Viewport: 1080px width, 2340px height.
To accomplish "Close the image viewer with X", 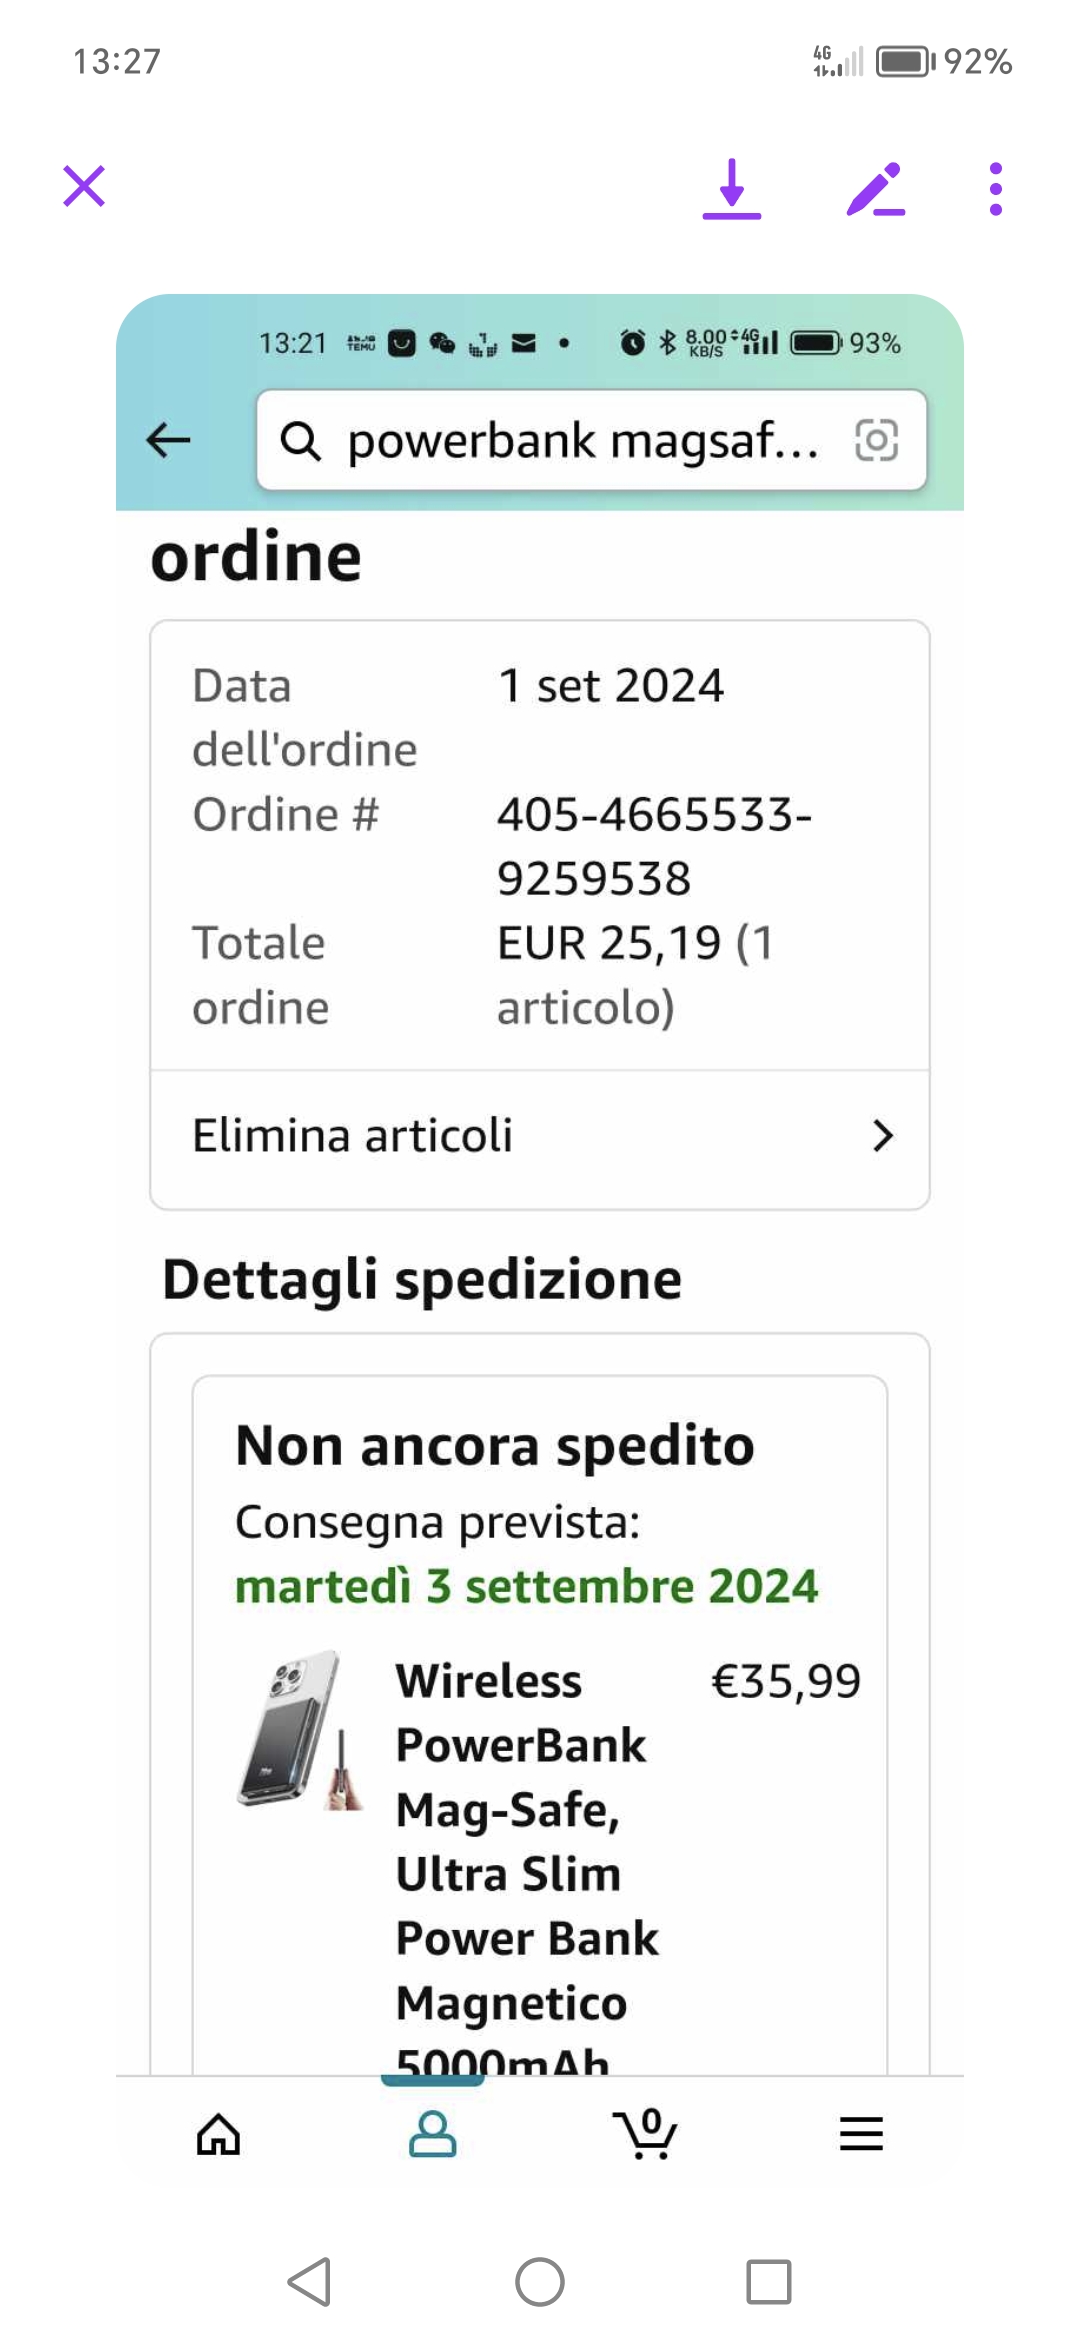I will click(84, 186).
